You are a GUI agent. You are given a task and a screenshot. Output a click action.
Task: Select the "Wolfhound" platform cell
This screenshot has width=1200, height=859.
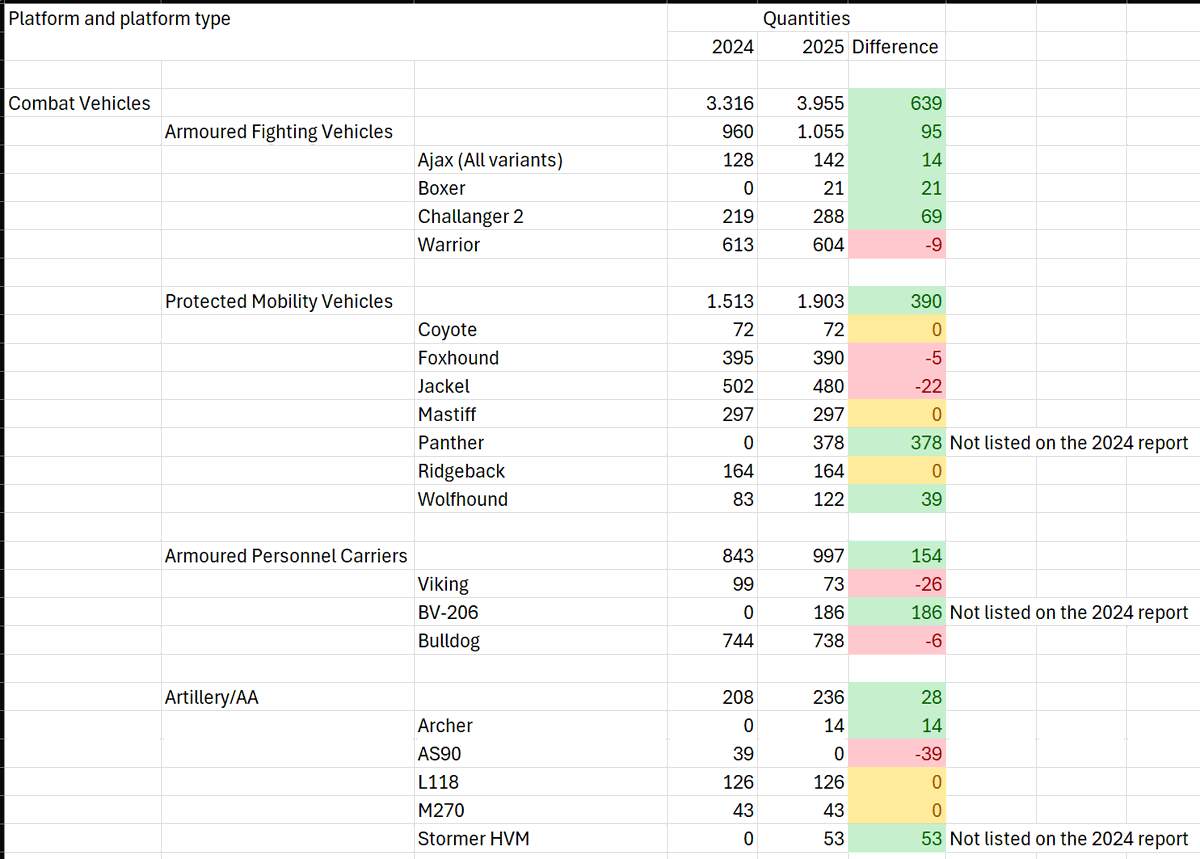coord(540,498)
